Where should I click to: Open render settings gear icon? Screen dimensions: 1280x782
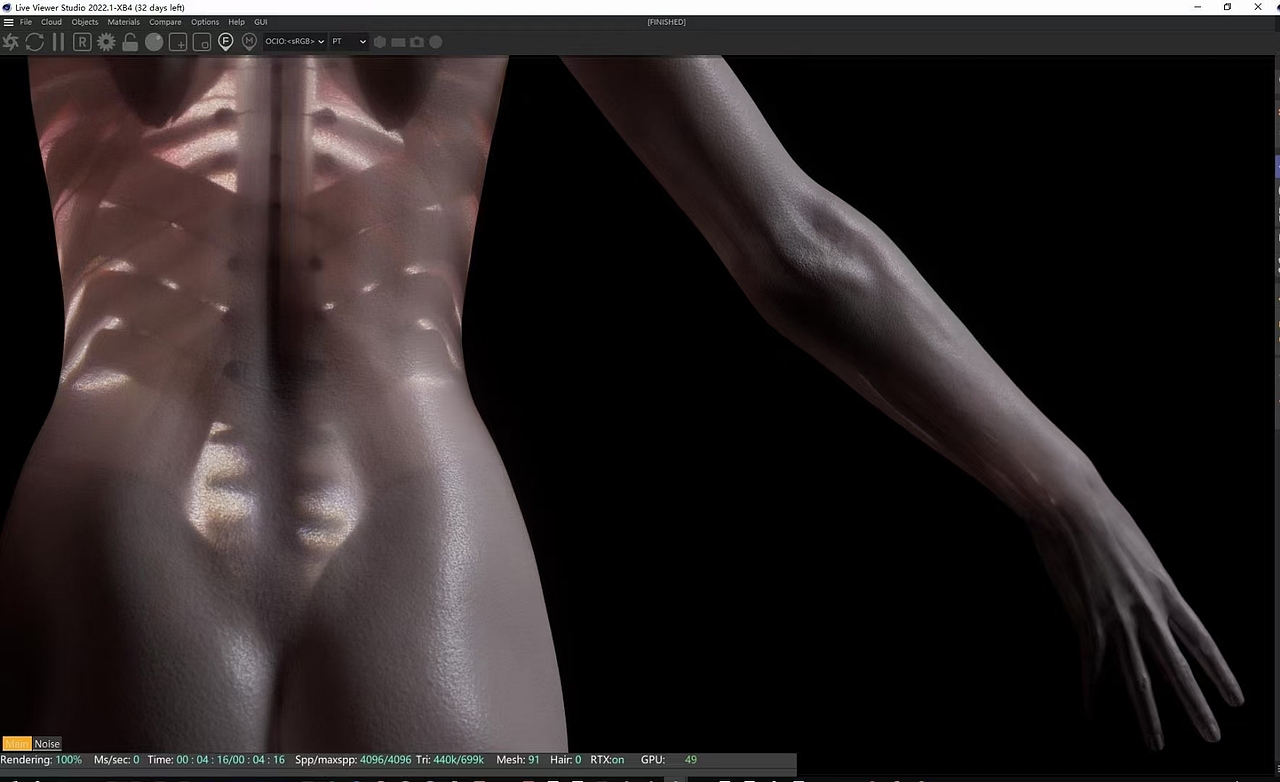(x=106, y=42)
